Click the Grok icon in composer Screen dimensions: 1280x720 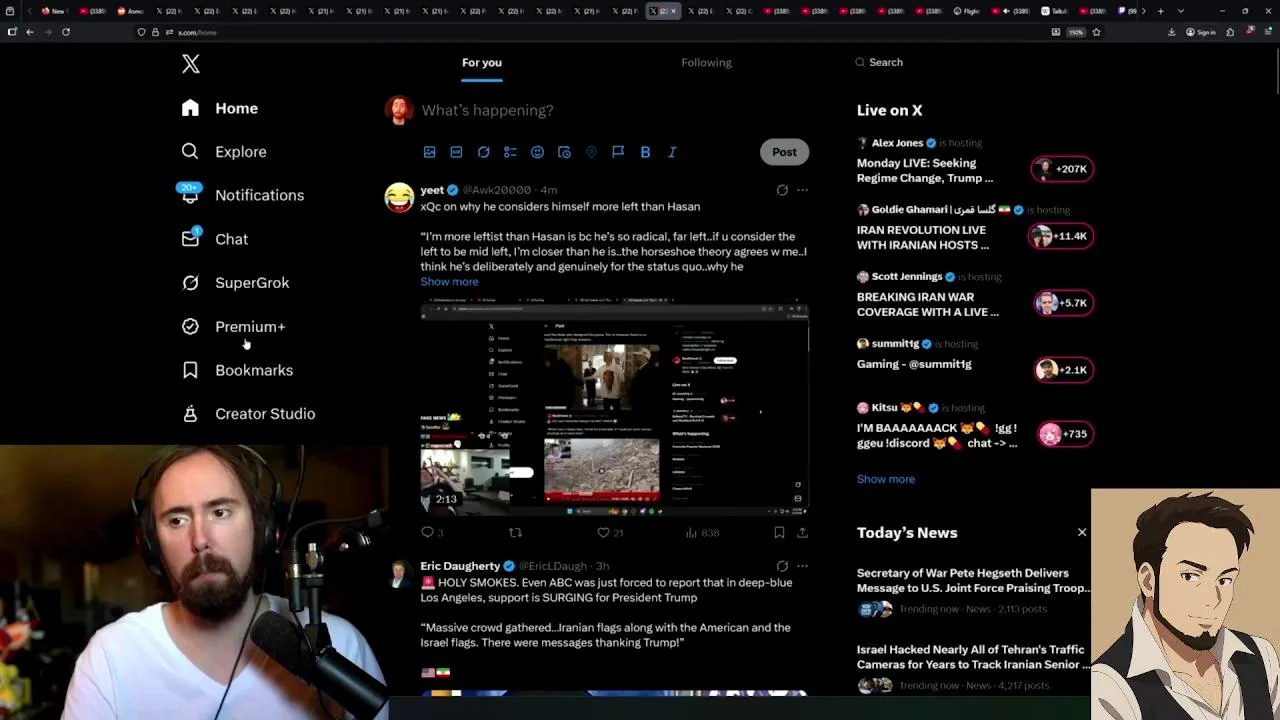tap(483, 152)
